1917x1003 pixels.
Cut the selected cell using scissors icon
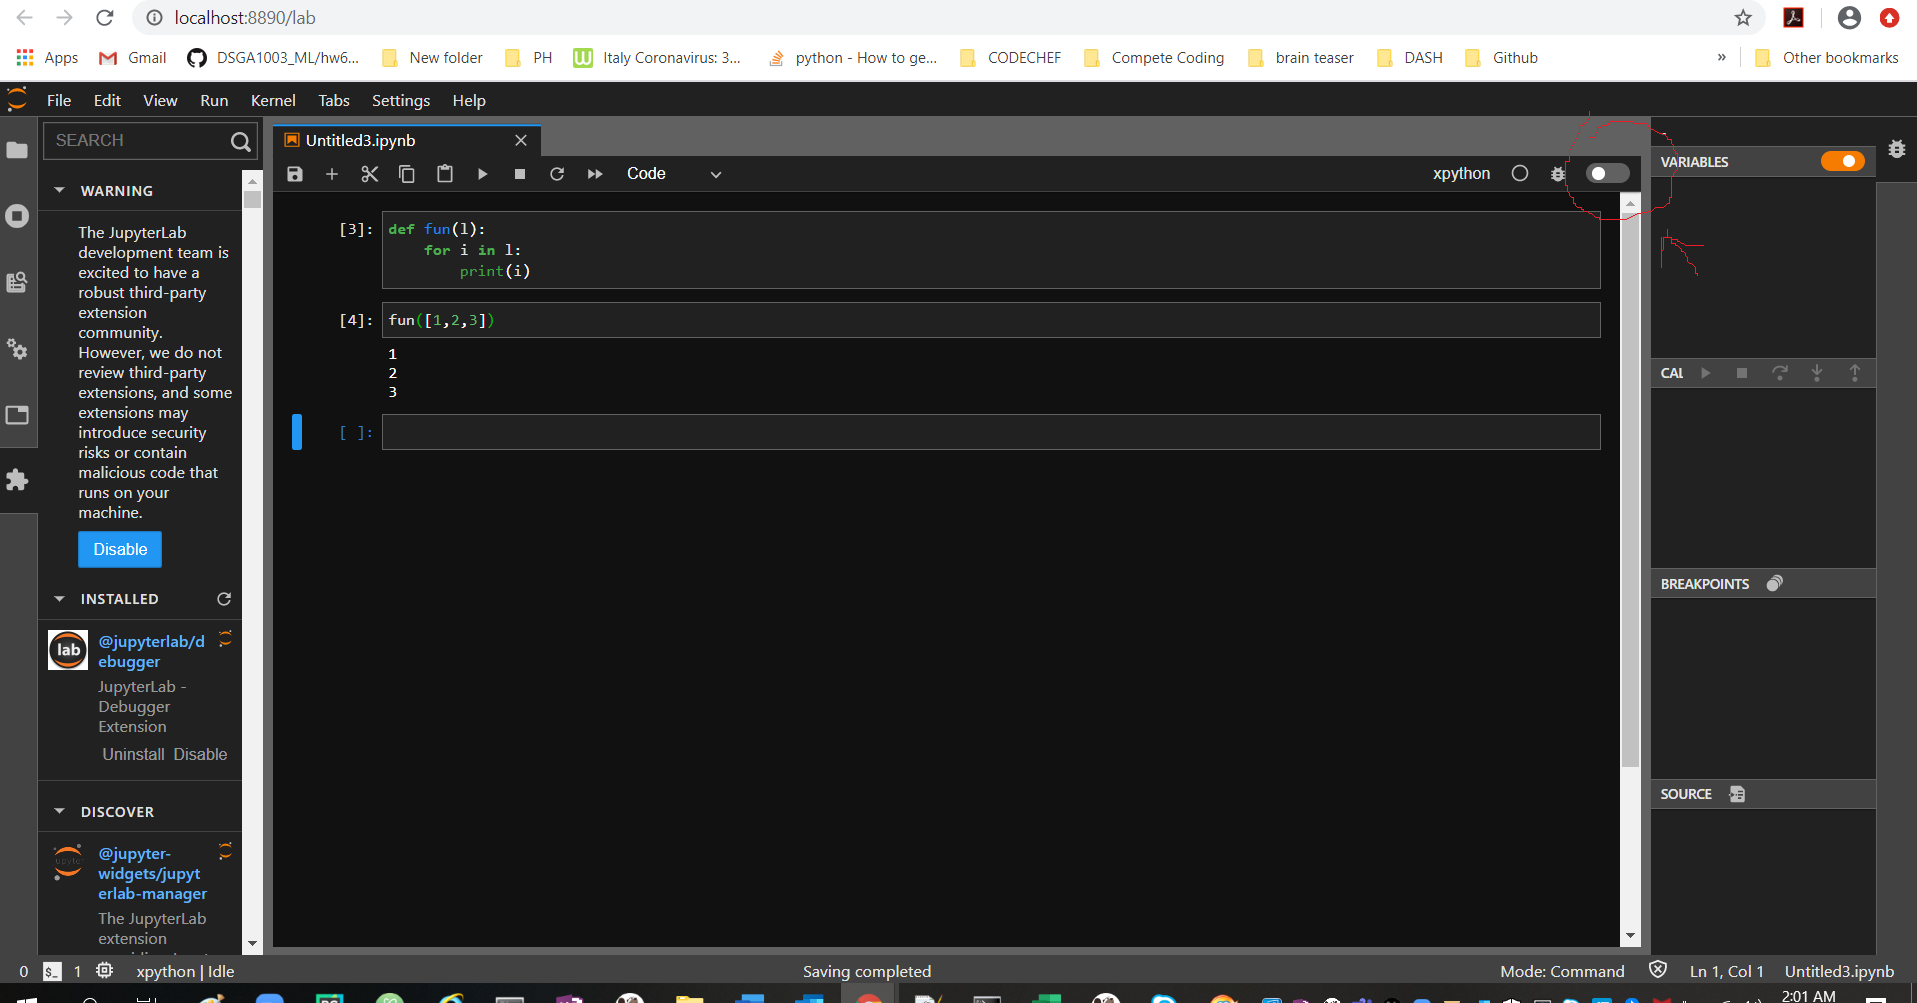point(369,173)
